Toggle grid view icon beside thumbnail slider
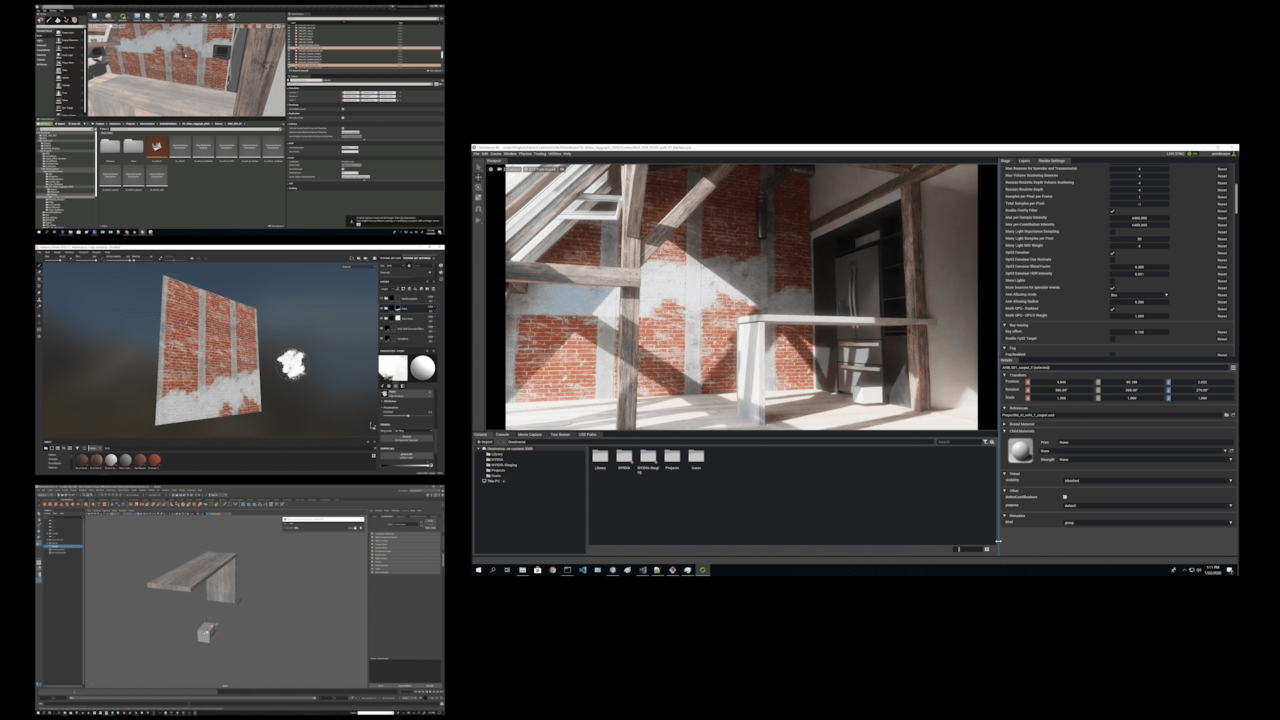1280x720 pixels. point(987,549)
